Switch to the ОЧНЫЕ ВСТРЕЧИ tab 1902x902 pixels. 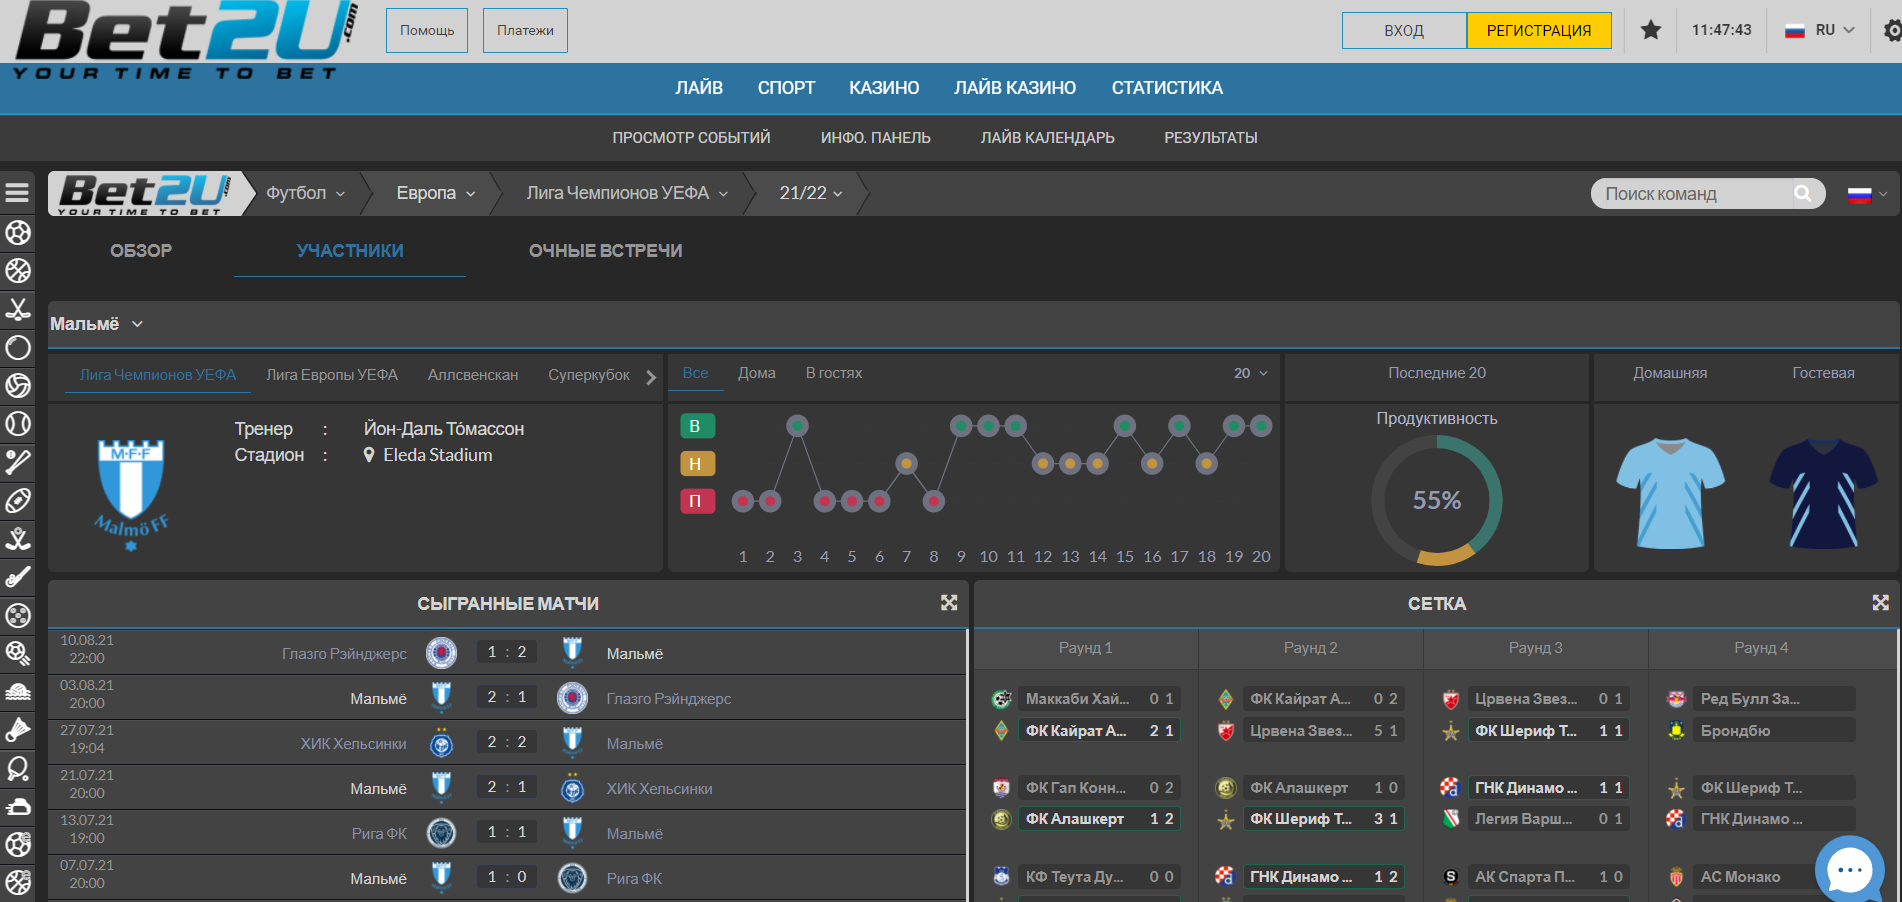(x=605, y=251)
